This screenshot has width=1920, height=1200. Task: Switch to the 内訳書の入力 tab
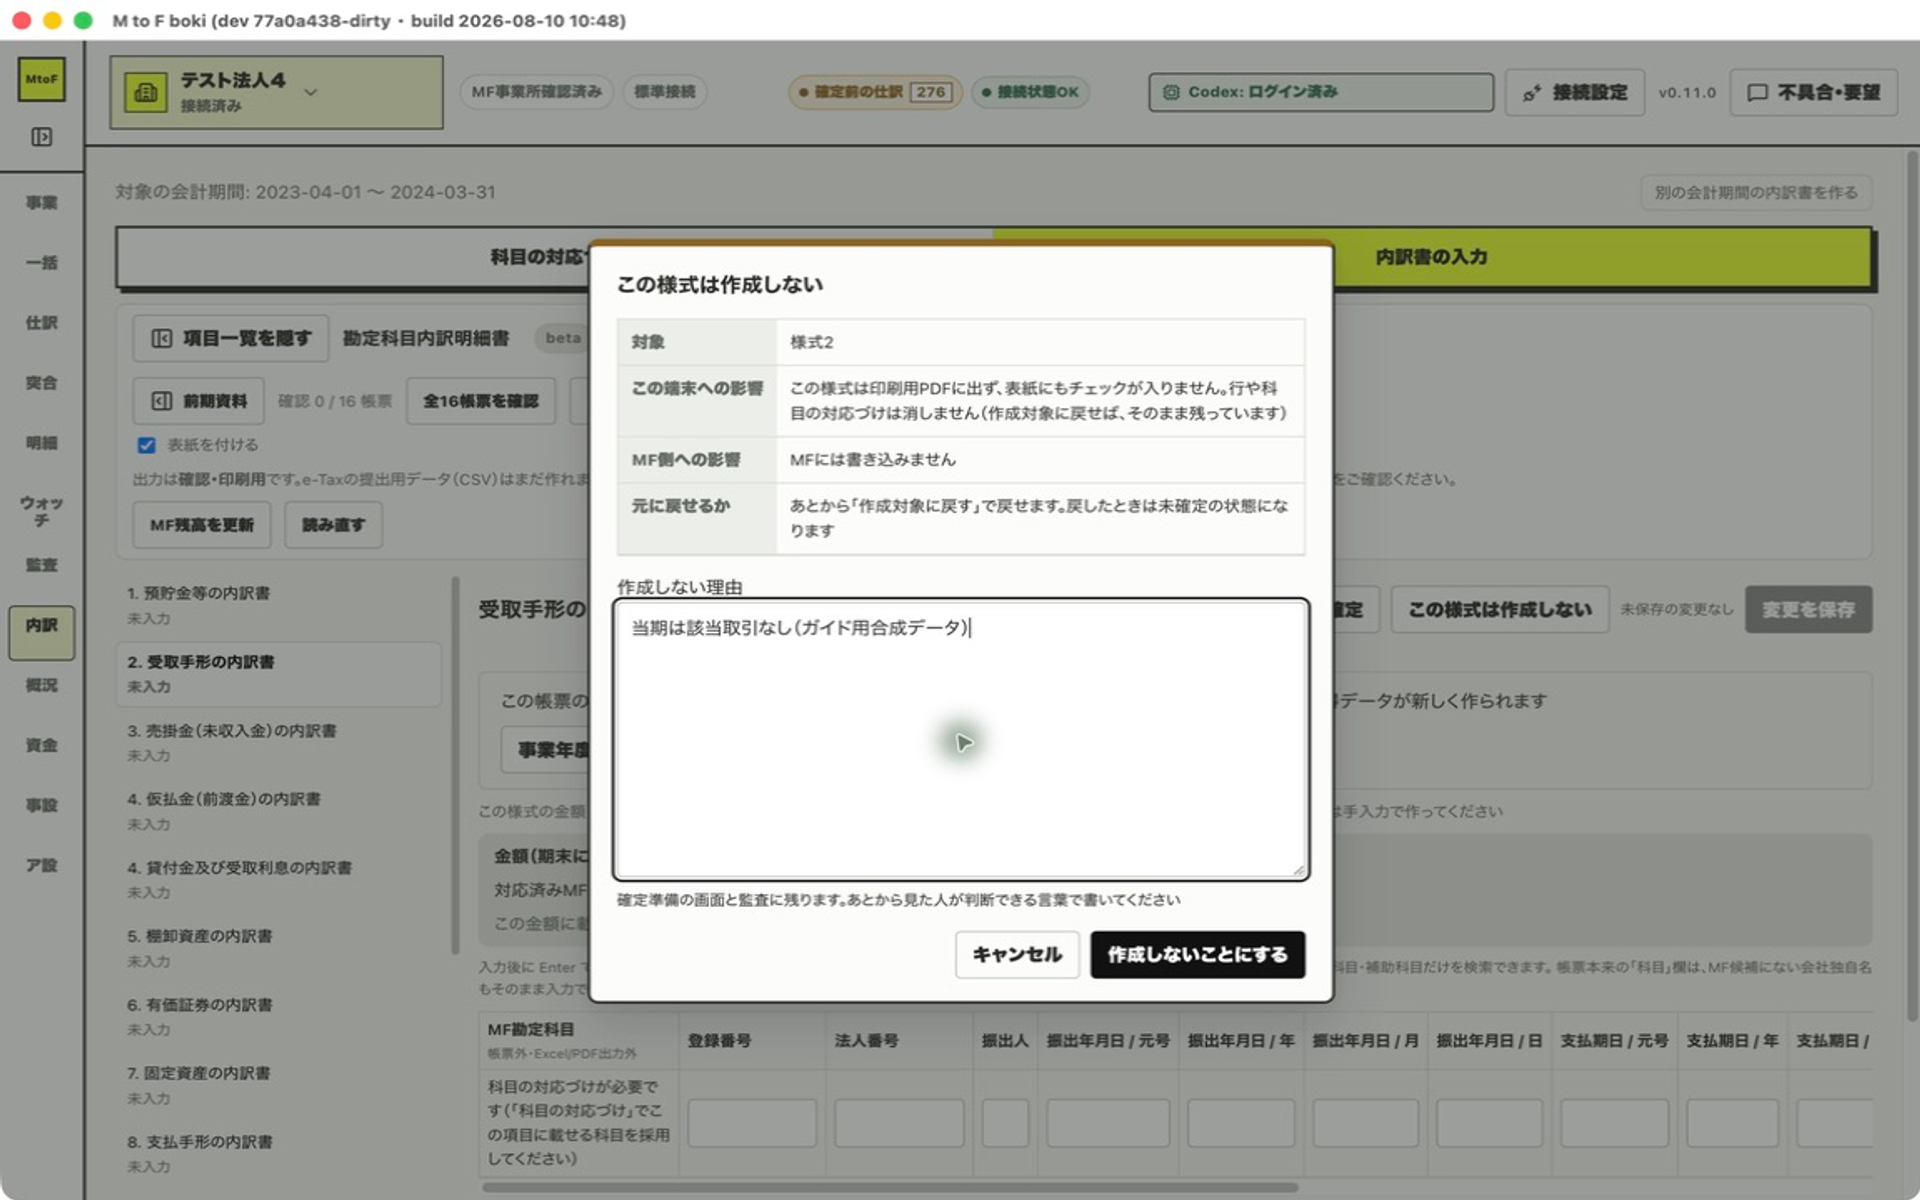pos(1431,257)
